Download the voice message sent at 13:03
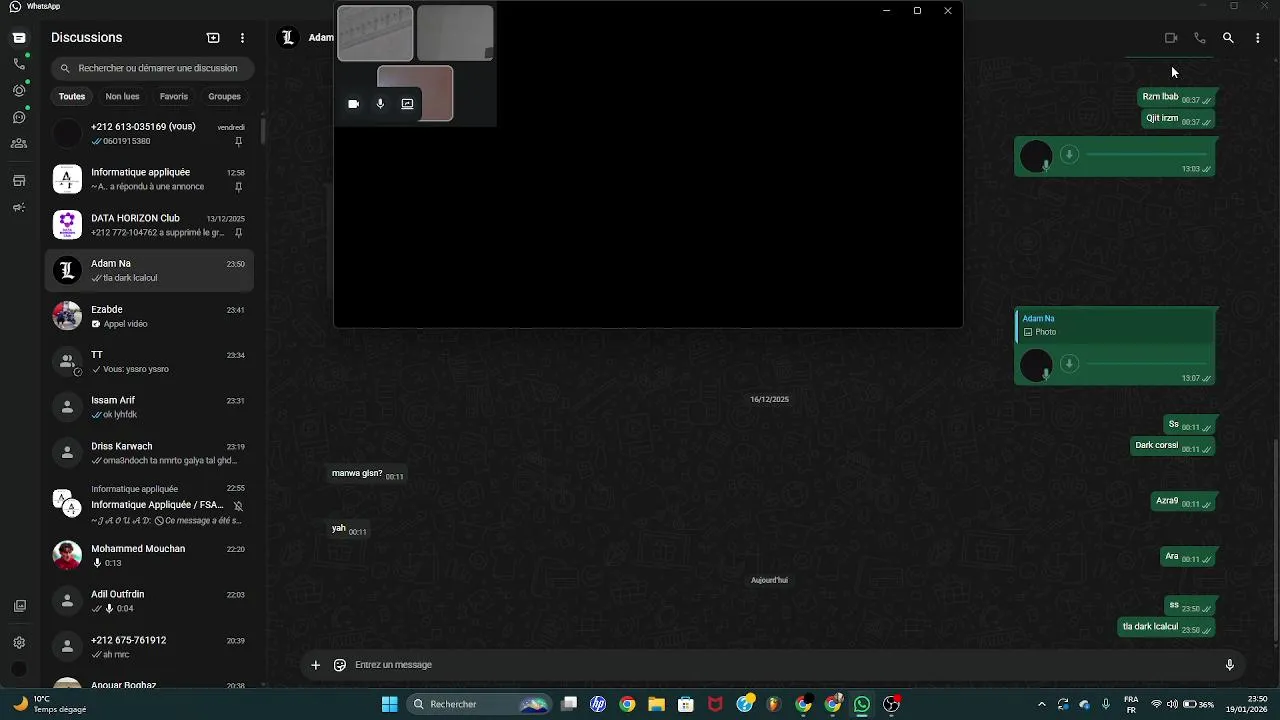Screen dimensions: 1280x720 tap(1069, 155)
